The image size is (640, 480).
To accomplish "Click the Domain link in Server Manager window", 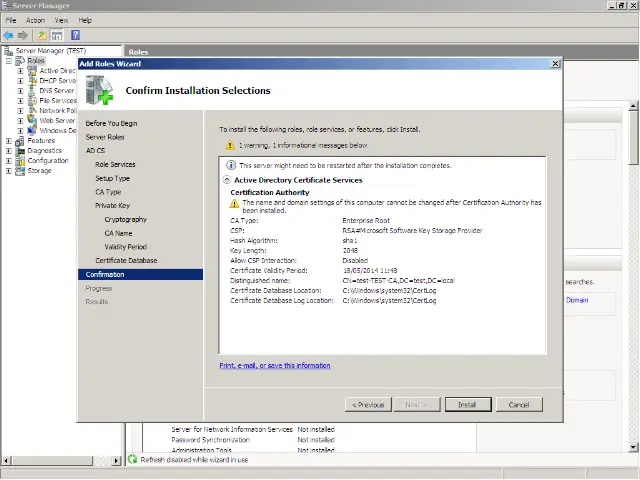I will [x=577, y=300].
